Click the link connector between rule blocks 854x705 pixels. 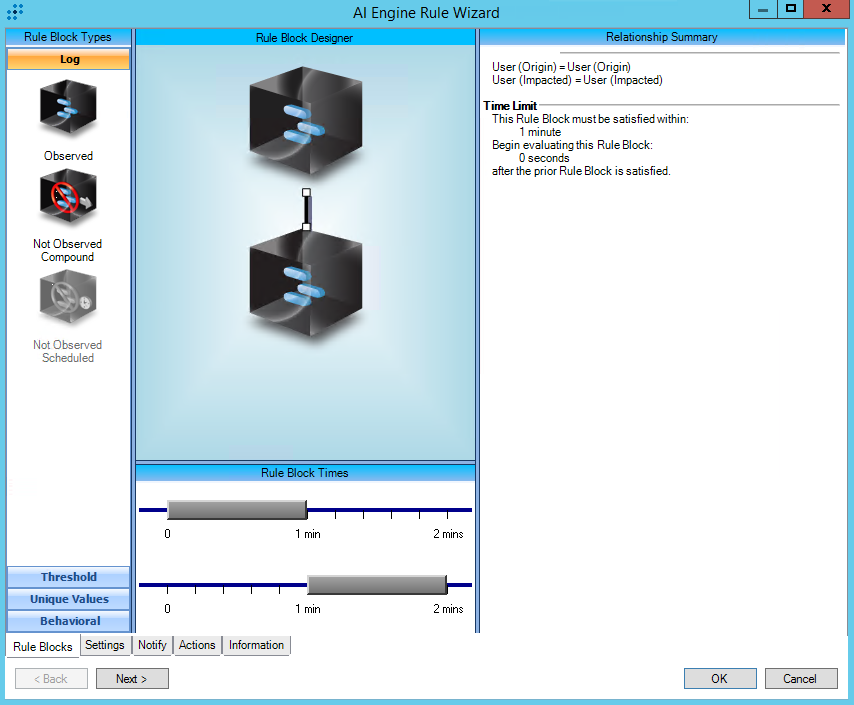coord(307,209)
